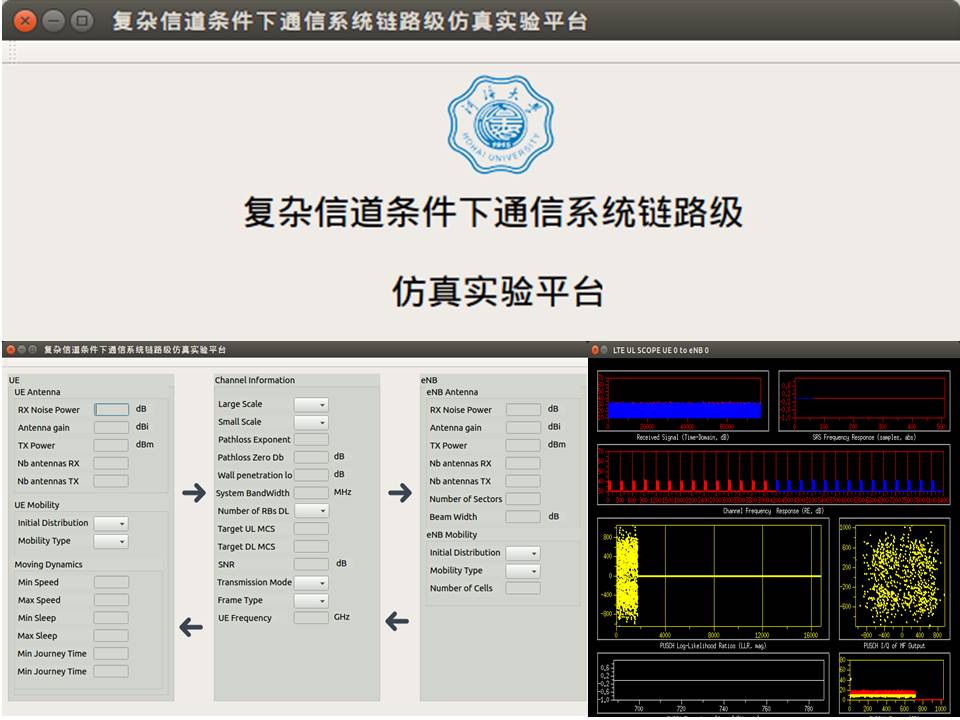
Task: Select the UE Nb antennas RX field
Action: [x=111, y=463]
